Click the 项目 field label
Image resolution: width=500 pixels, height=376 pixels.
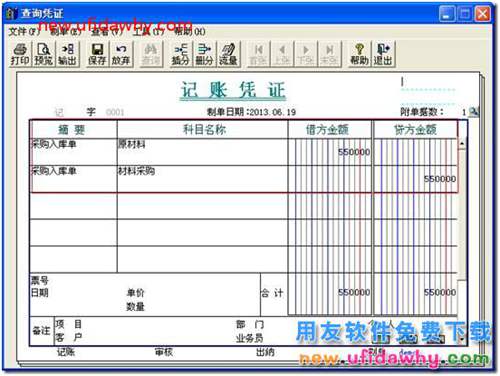[68, 324]
